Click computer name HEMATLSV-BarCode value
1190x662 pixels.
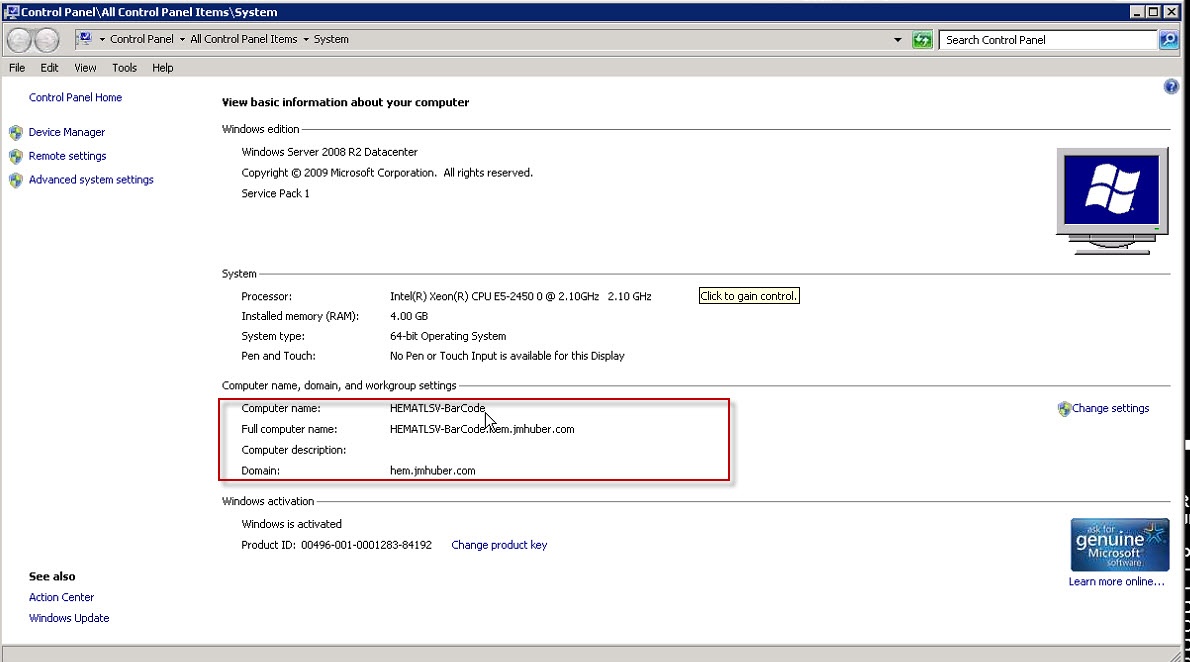coord(437,408)
